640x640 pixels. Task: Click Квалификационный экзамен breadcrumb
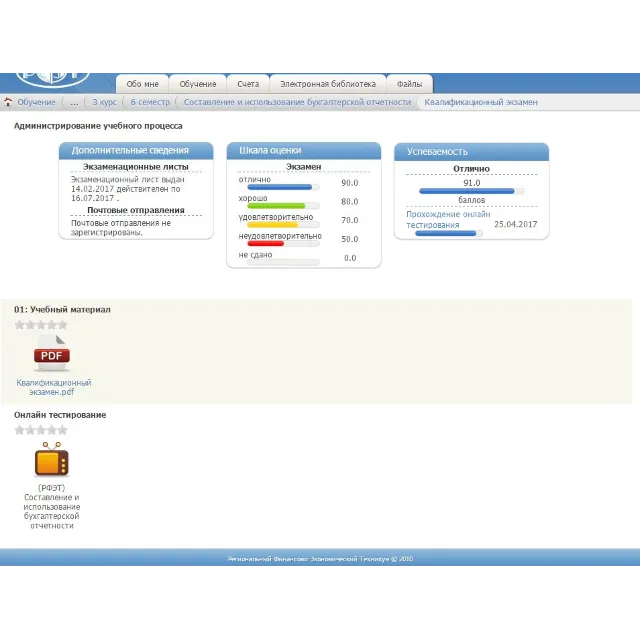(x=481, y=102)
